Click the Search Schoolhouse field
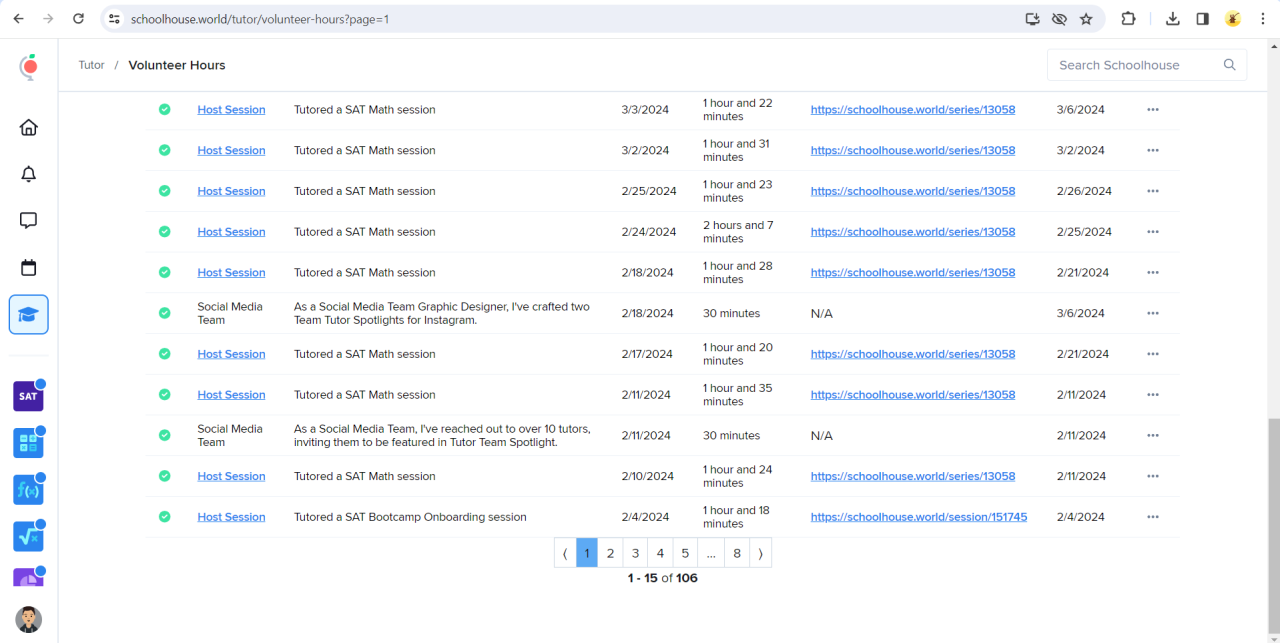The image size is (1280, 643). [x=1135, y=65]
